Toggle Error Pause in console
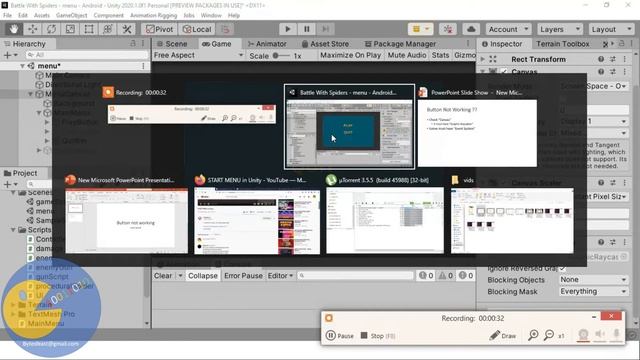640x360 pixels. [x=243, y=276]
